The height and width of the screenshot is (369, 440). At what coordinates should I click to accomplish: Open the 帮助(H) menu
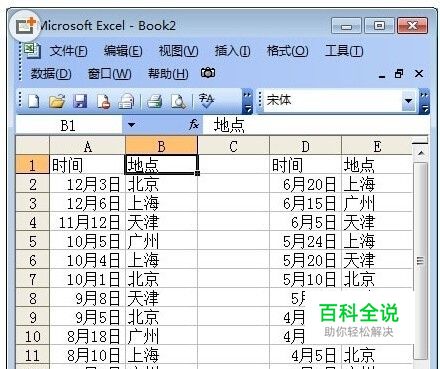tap(168, 73)
